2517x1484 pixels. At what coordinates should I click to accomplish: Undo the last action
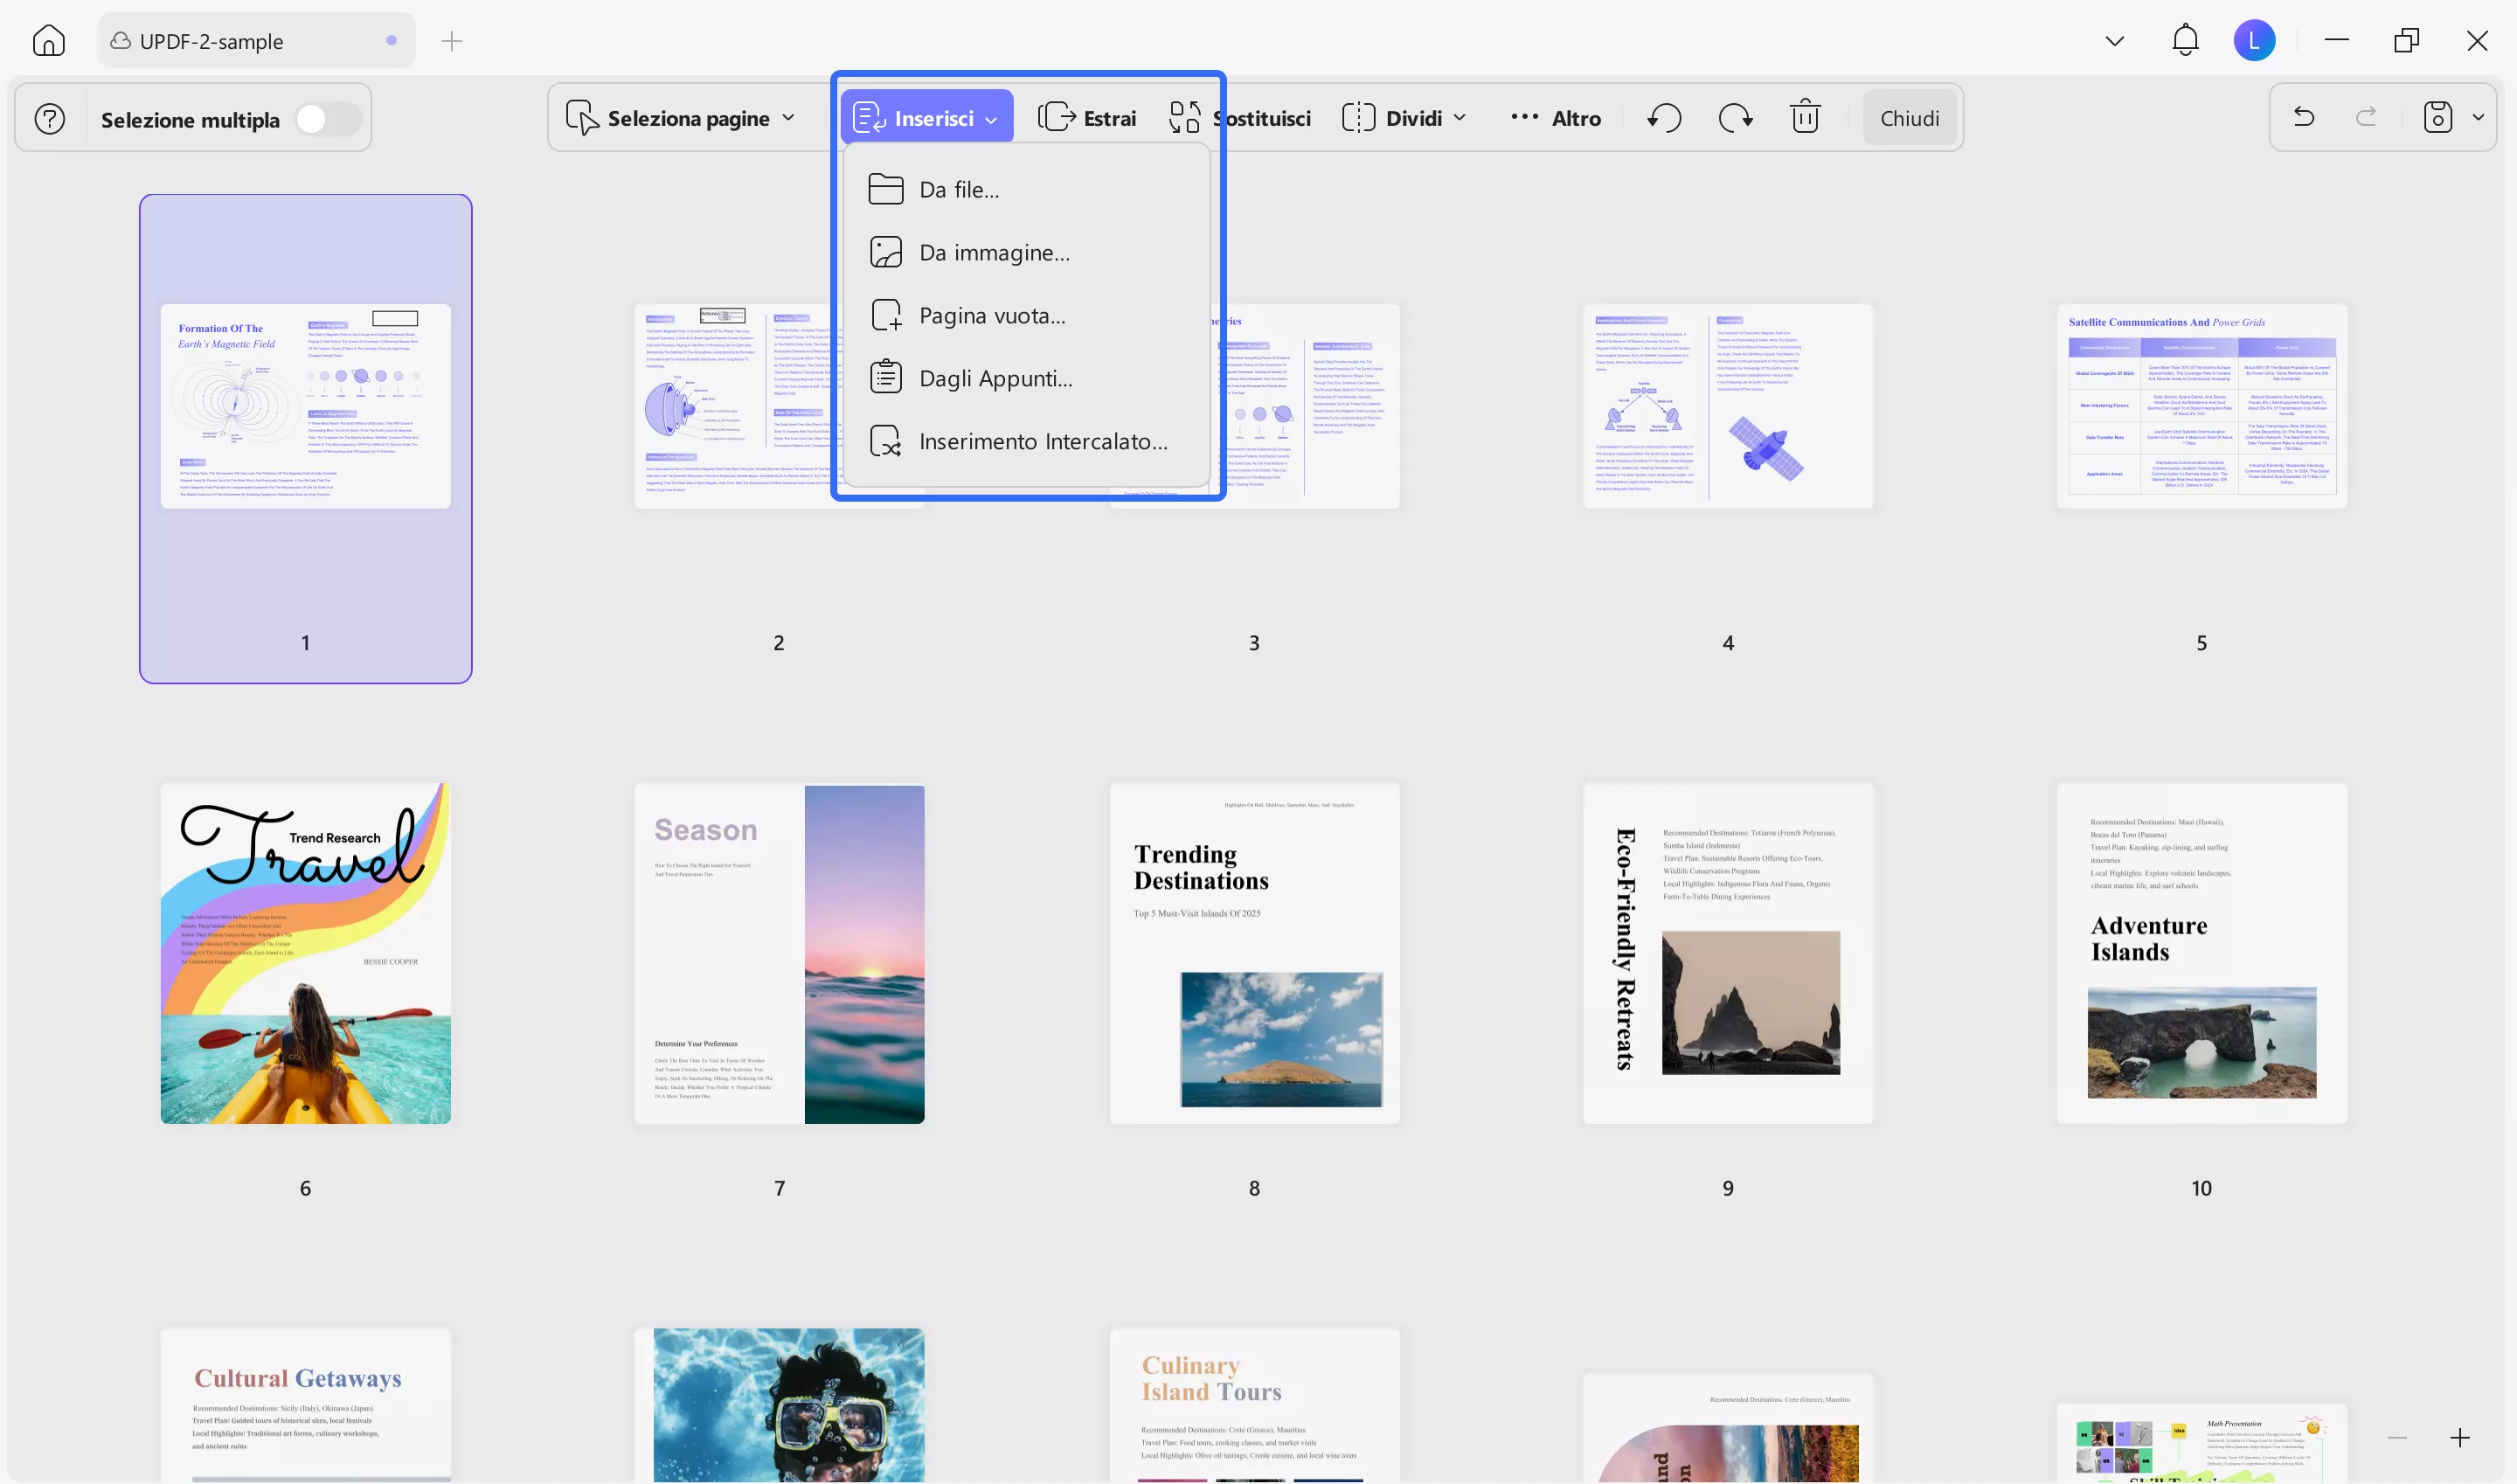click(x=2303, y=117)
